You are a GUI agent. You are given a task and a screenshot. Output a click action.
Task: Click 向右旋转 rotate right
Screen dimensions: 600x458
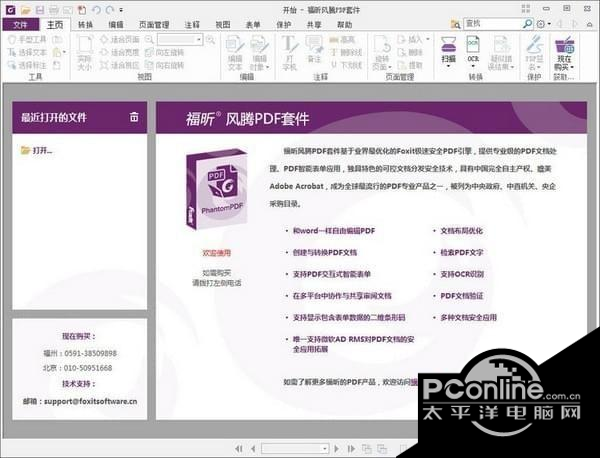pos(165,65)
